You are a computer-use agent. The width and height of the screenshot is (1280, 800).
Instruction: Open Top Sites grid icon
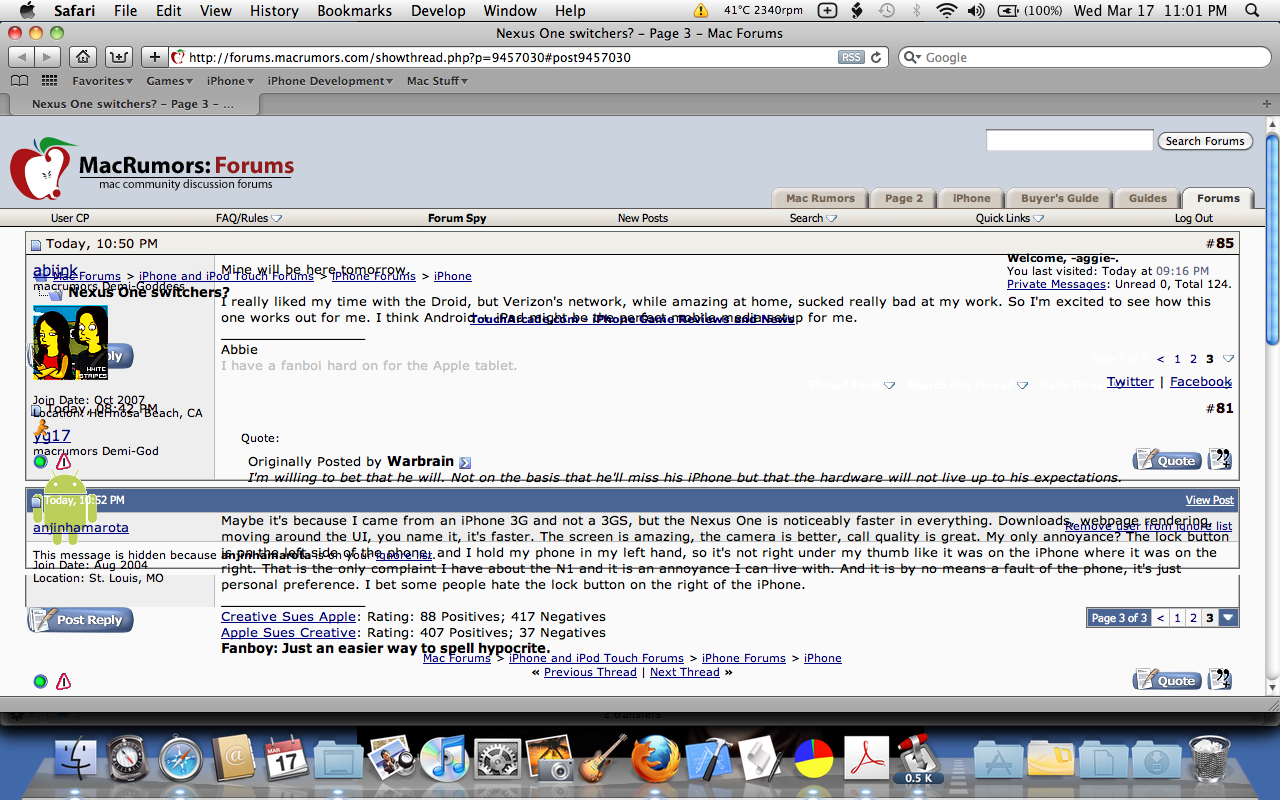(x=49, y=81)
